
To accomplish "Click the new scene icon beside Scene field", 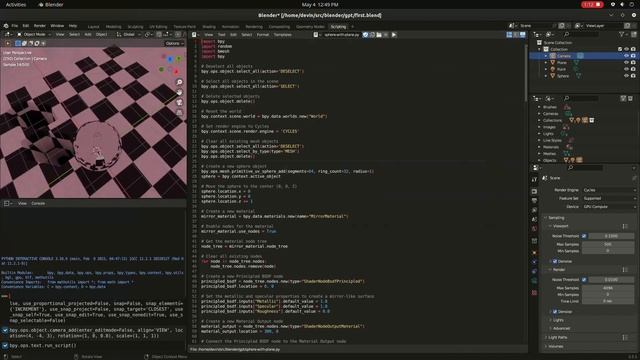I will [562, 26].
